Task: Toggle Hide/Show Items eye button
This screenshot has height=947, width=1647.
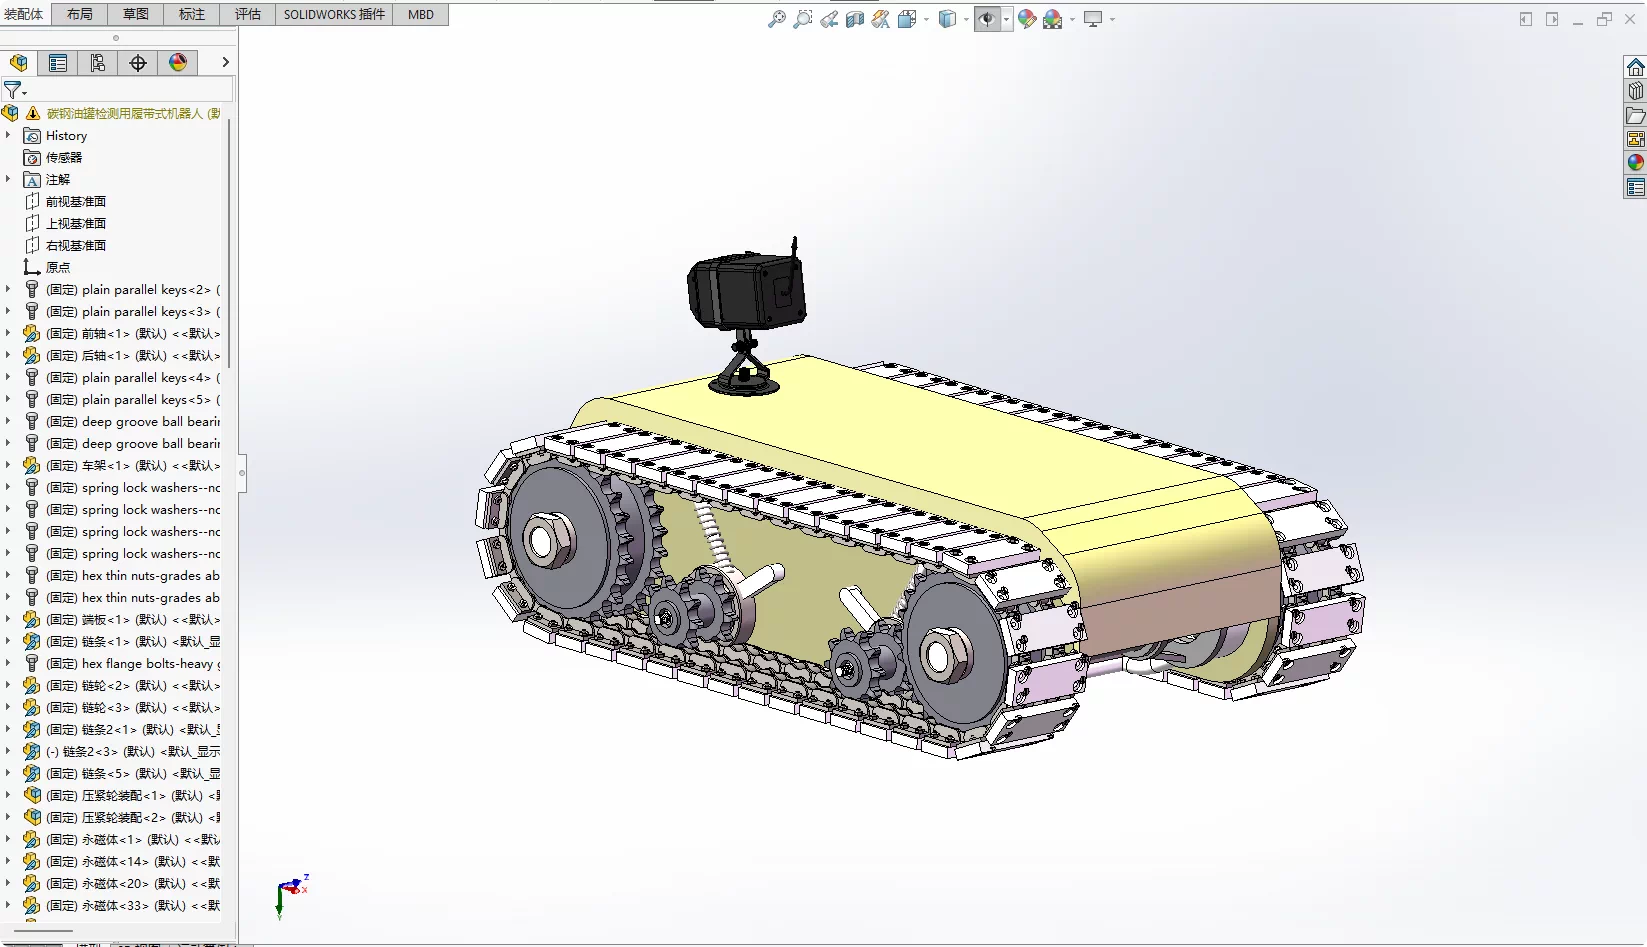Action: click(987, 19)
